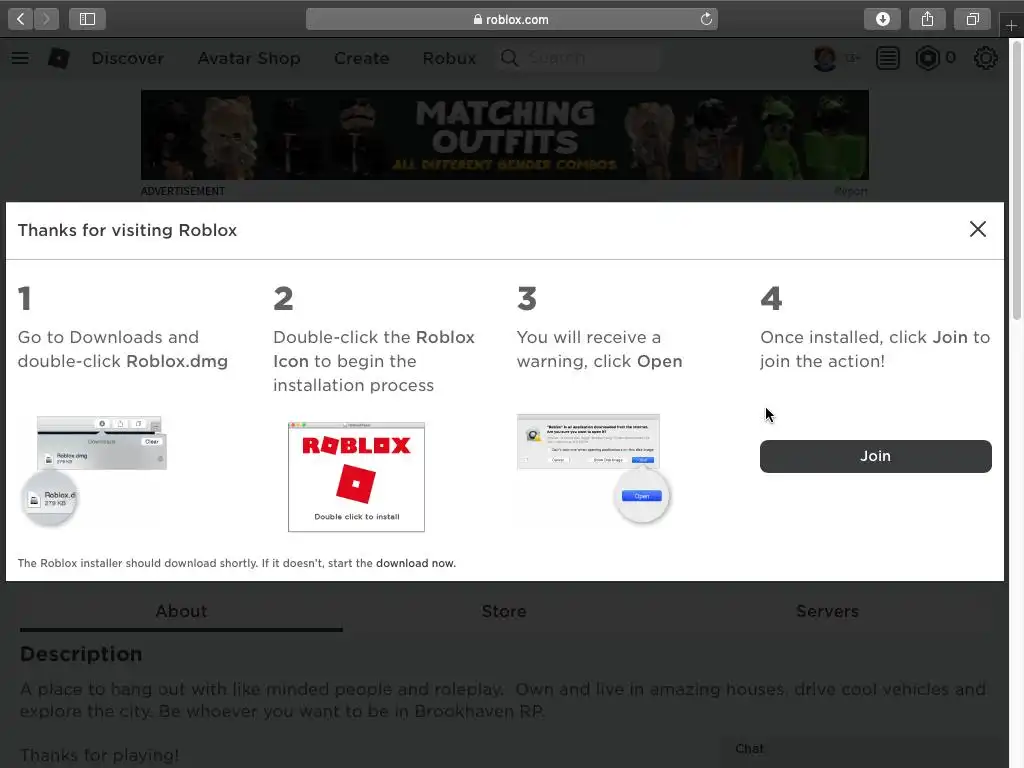Viewport: 1024px width, 768px height.
Task: Reload the page from the address bar
Action: (x=706, y=19)
